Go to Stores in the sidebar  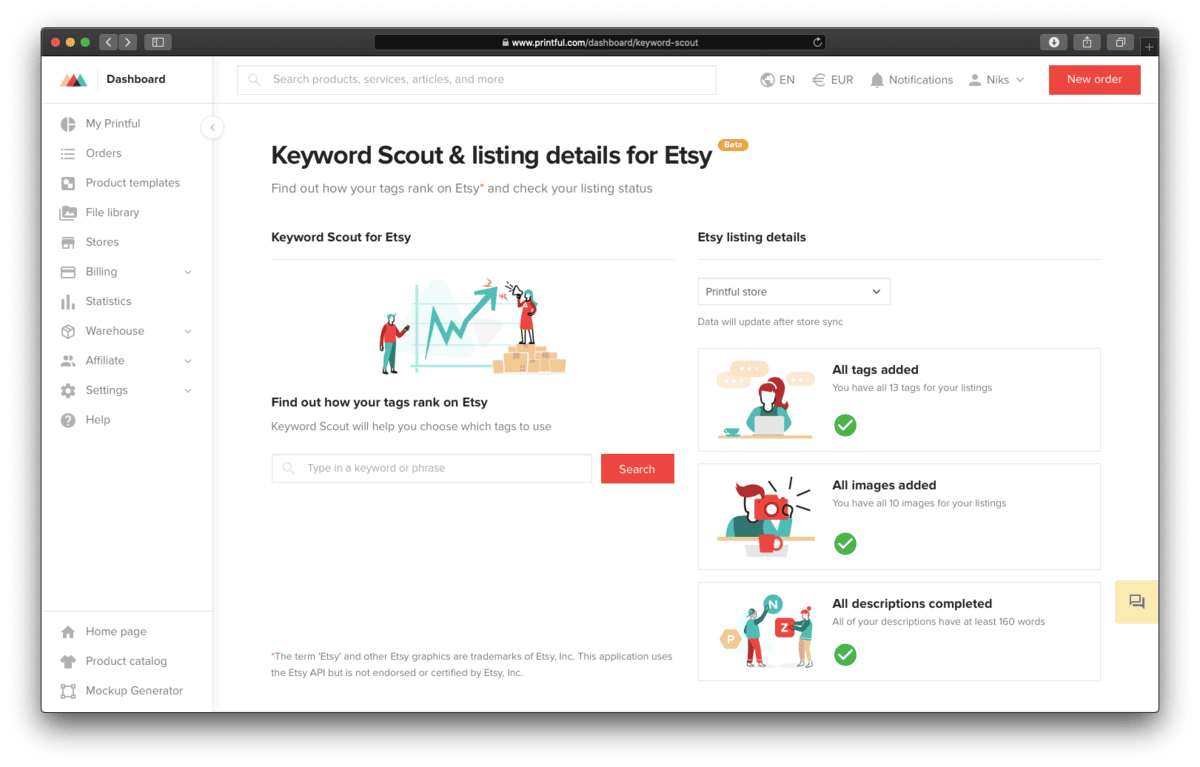pyautogui.click(x=100, y=241)
